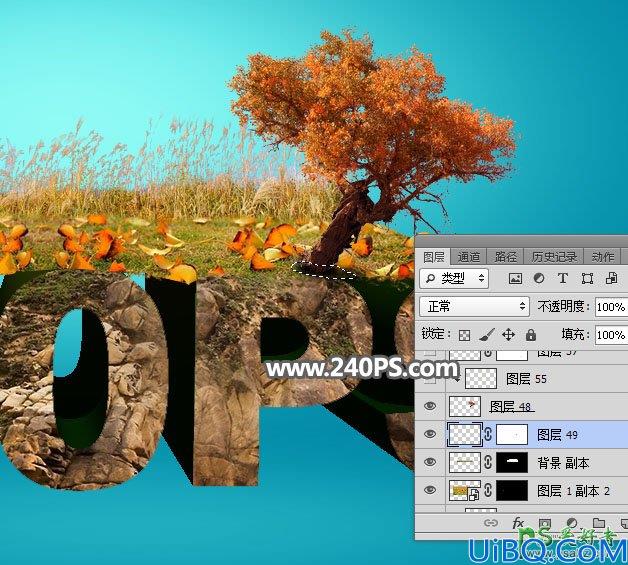Open the 正常 blend mode dropdown
Image resolution: width=628 pixels, height=565 pixels.
475,307
